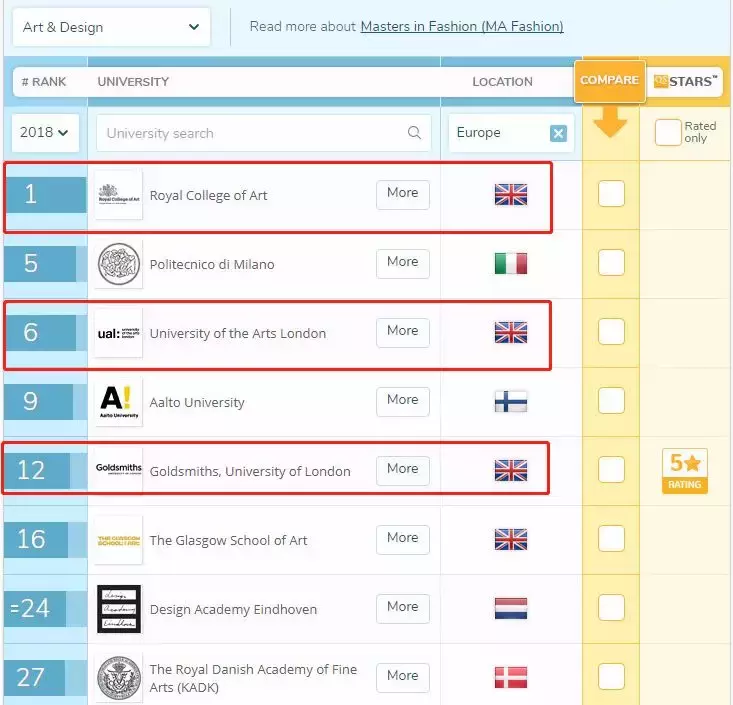
Task: Open Masters in Fashion (MA Fashion) link
Action: click(x=462, y=27)
